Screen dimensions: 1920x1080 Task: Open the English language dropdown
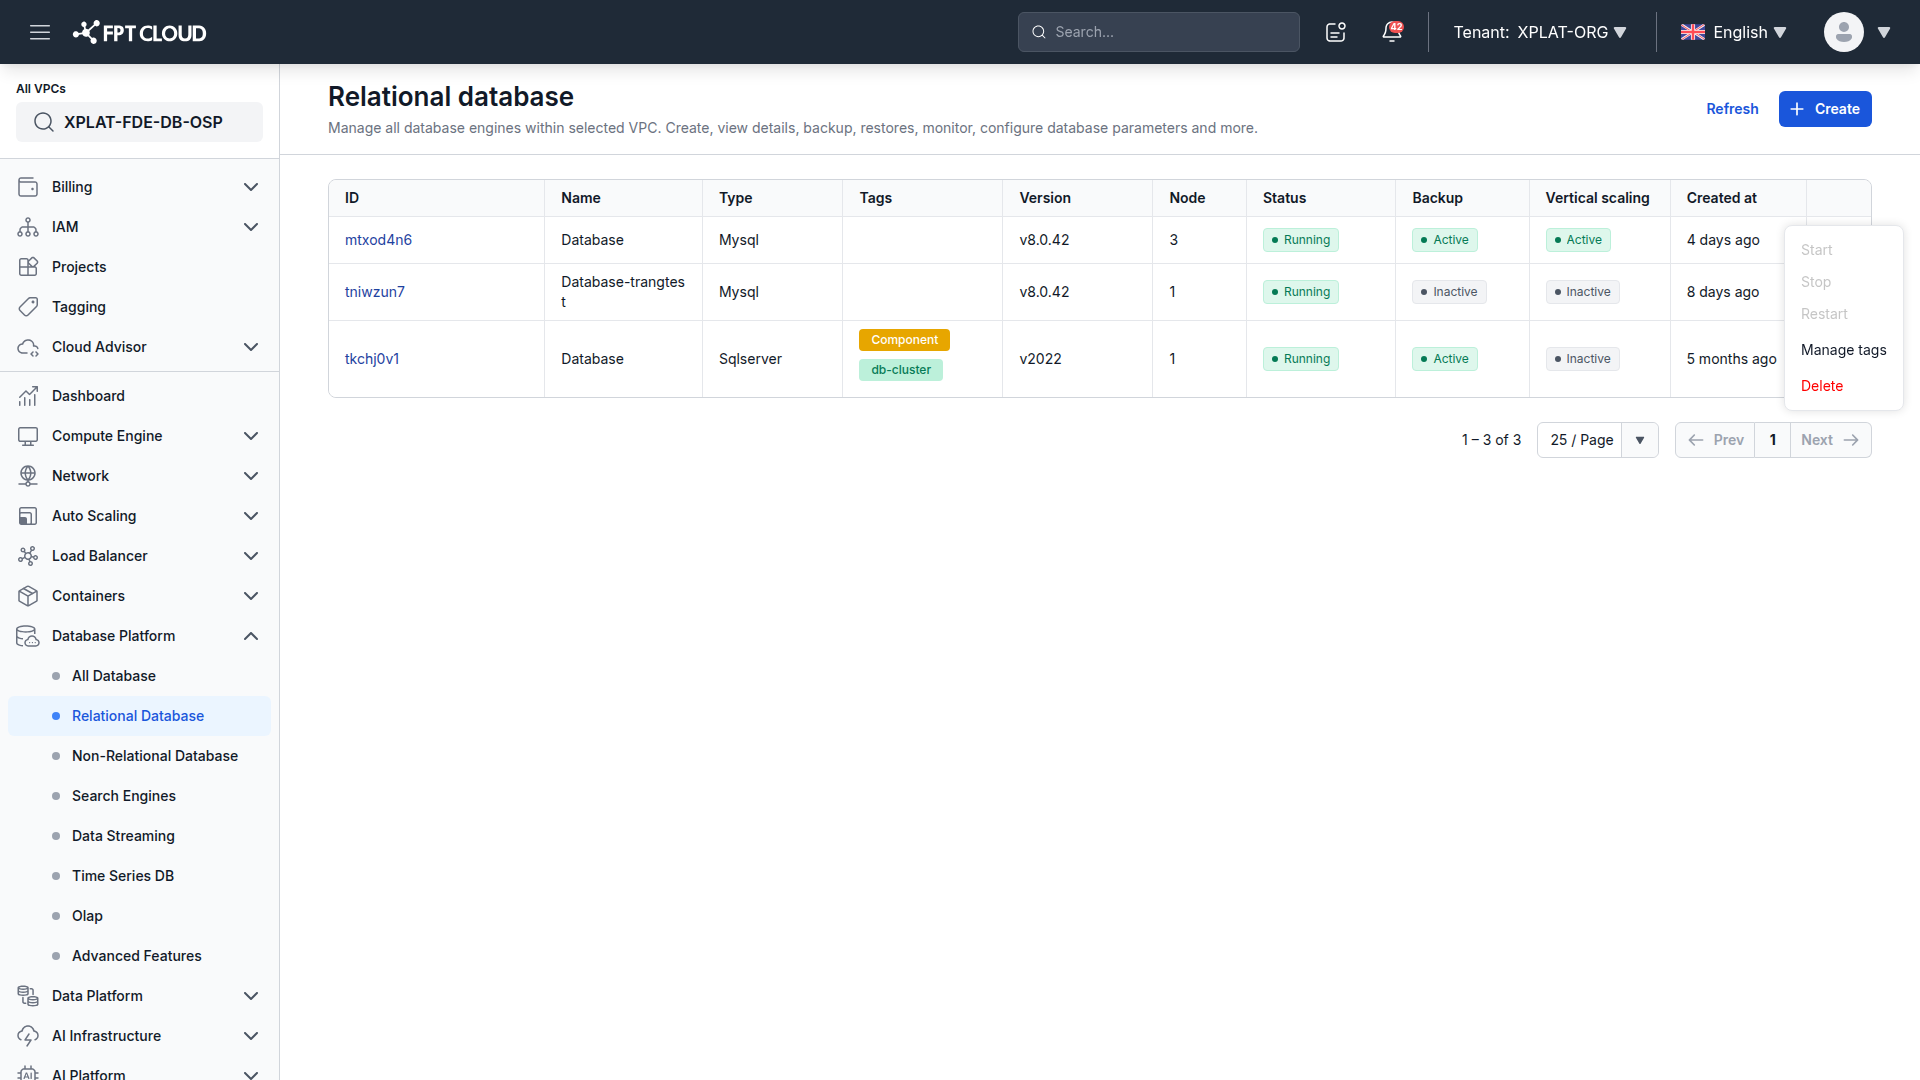1734,32
